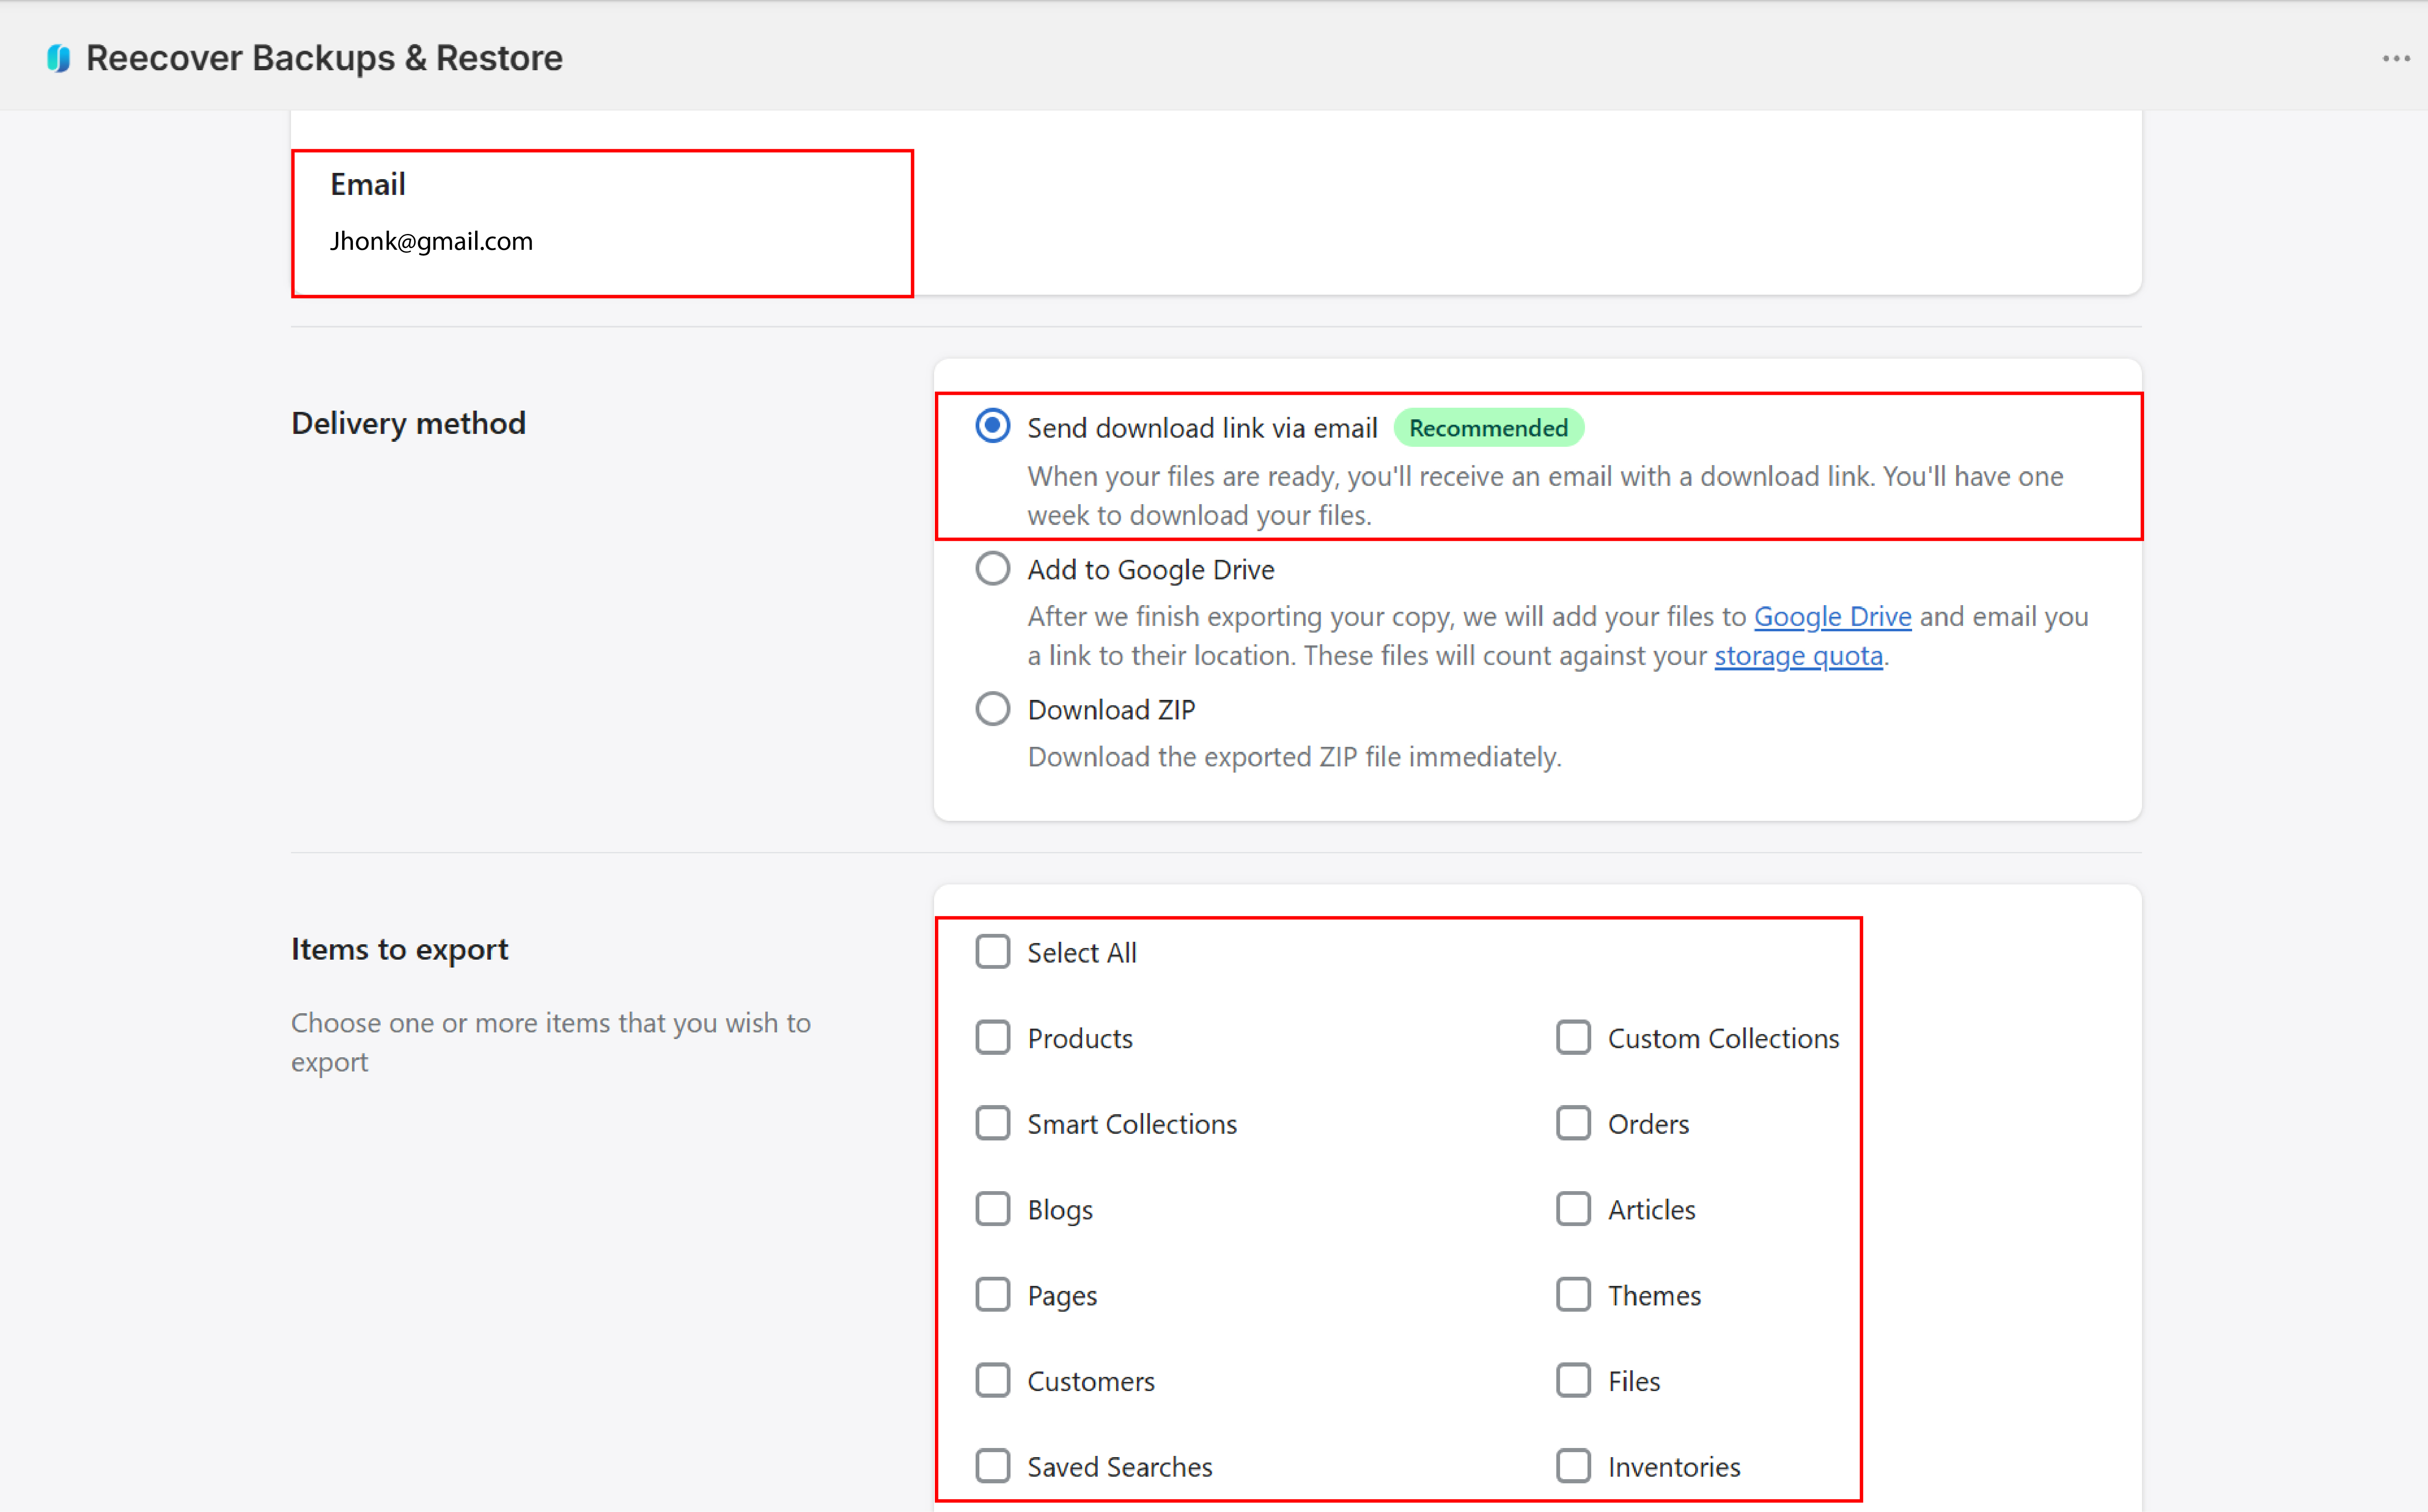
Task: Tick the Files checkbox
Action: pos(1573,1380)
